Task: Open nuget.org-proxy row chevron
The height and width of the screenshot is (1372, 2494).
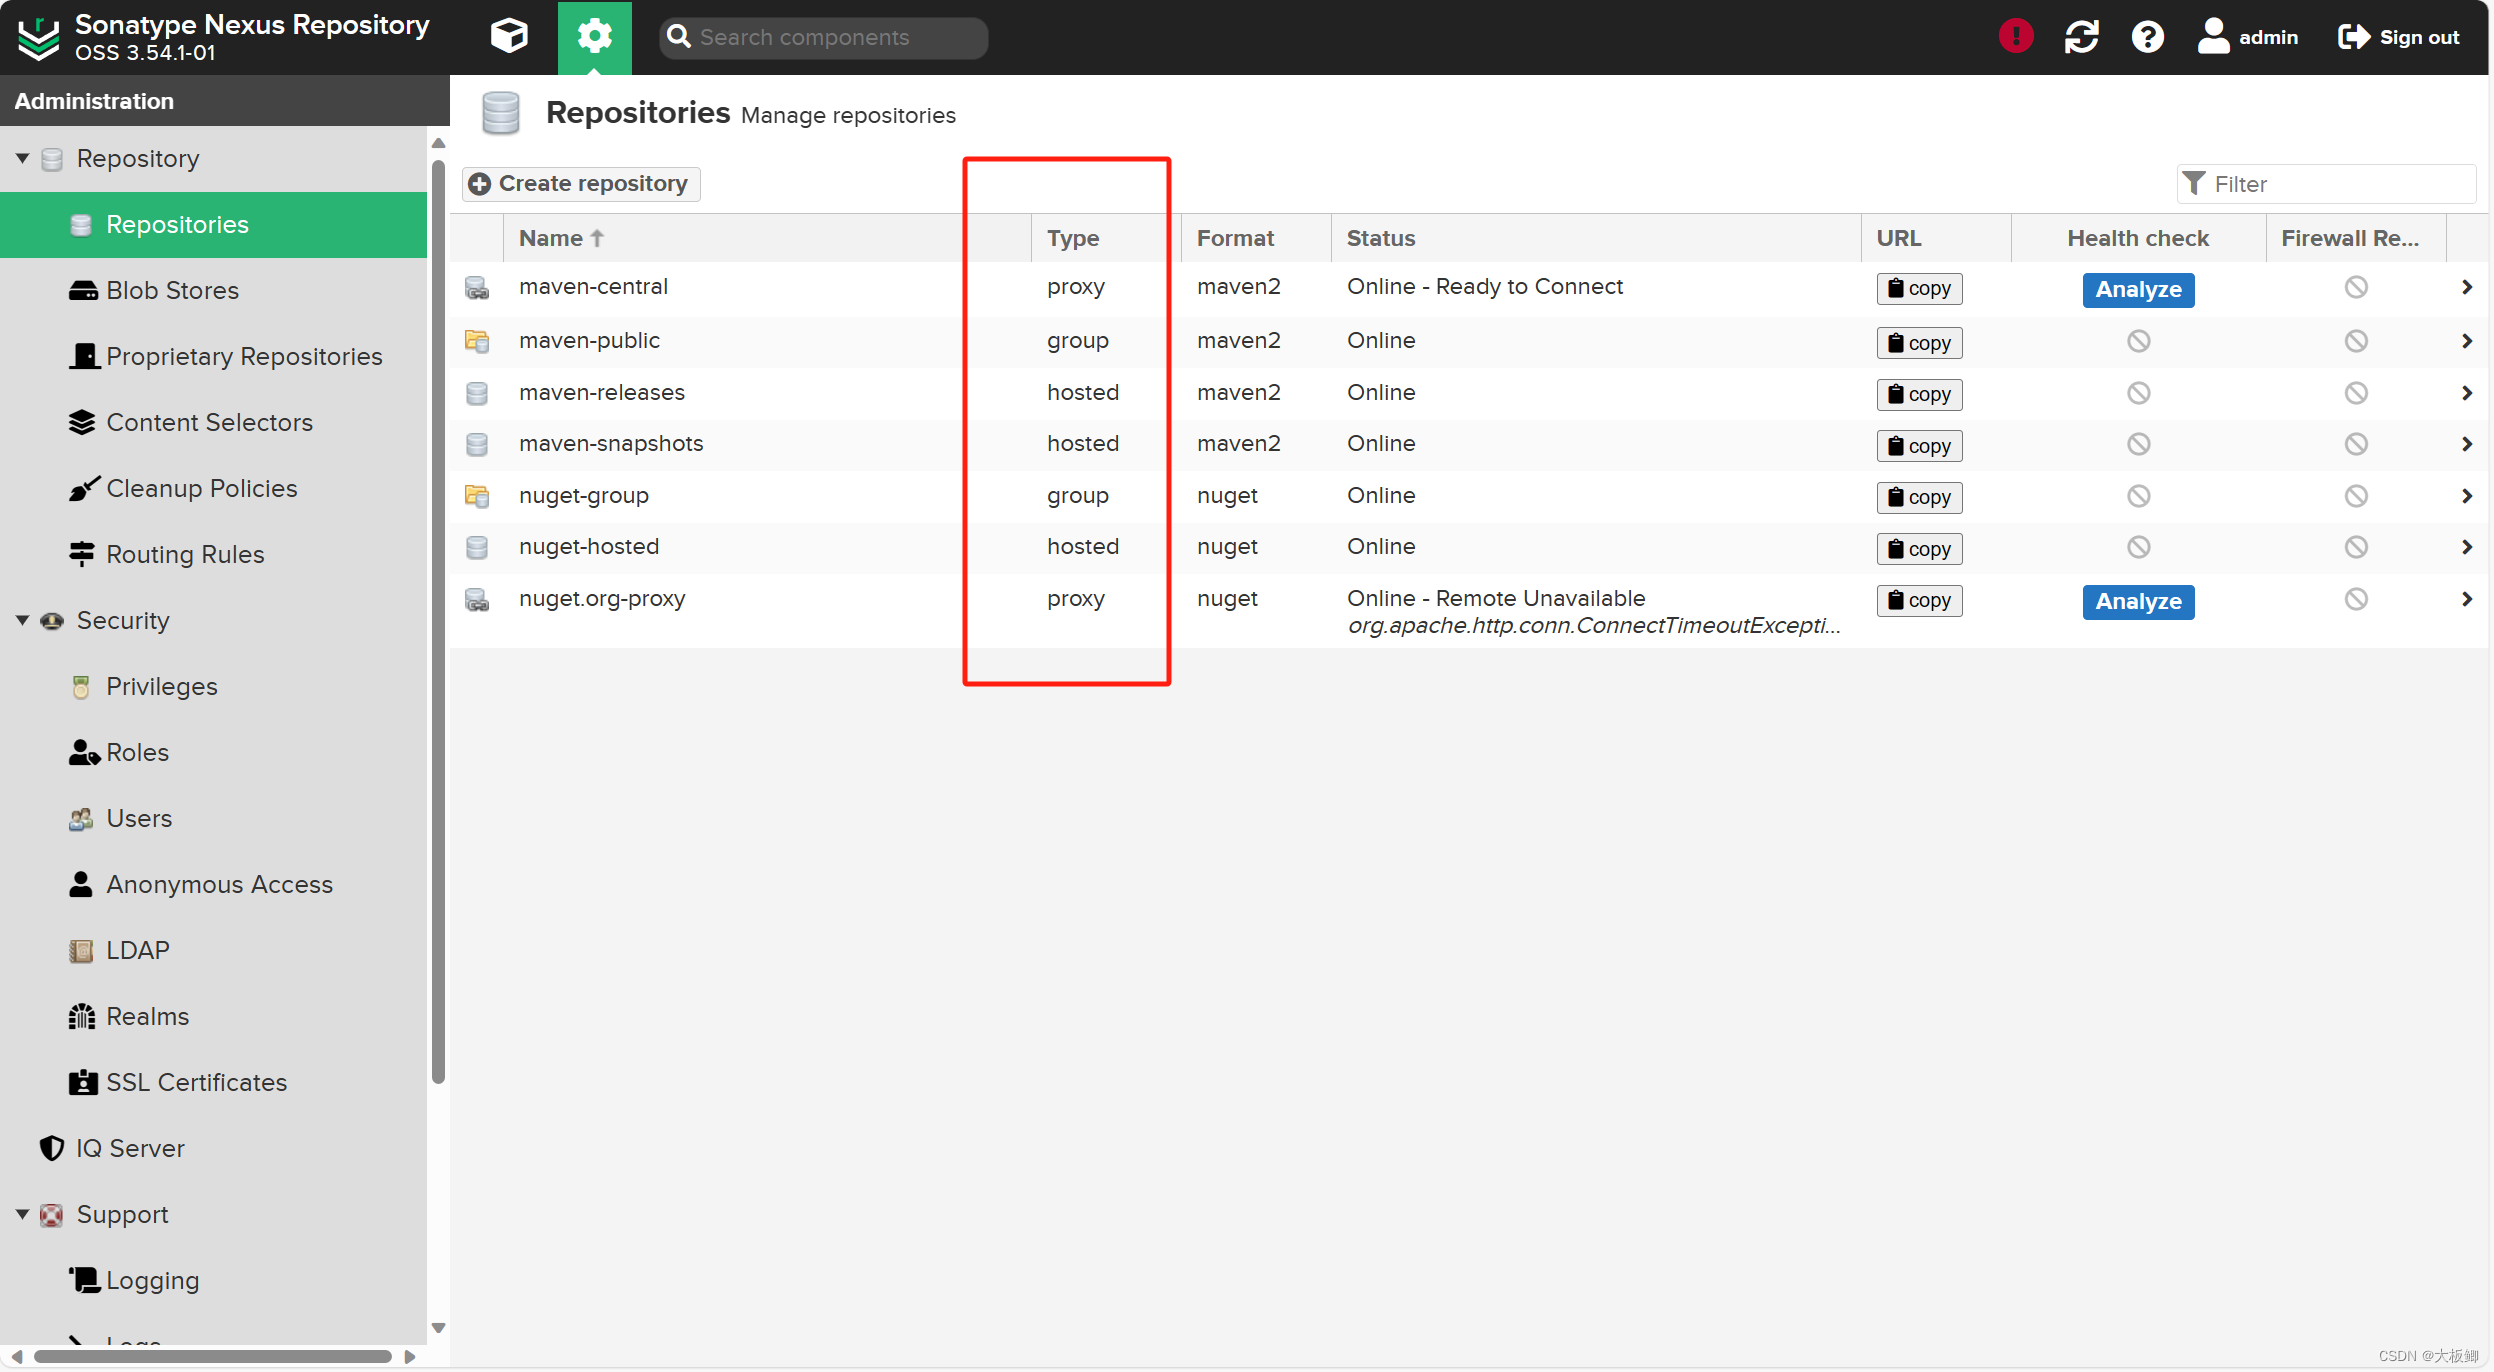Action: point(2466,599)
